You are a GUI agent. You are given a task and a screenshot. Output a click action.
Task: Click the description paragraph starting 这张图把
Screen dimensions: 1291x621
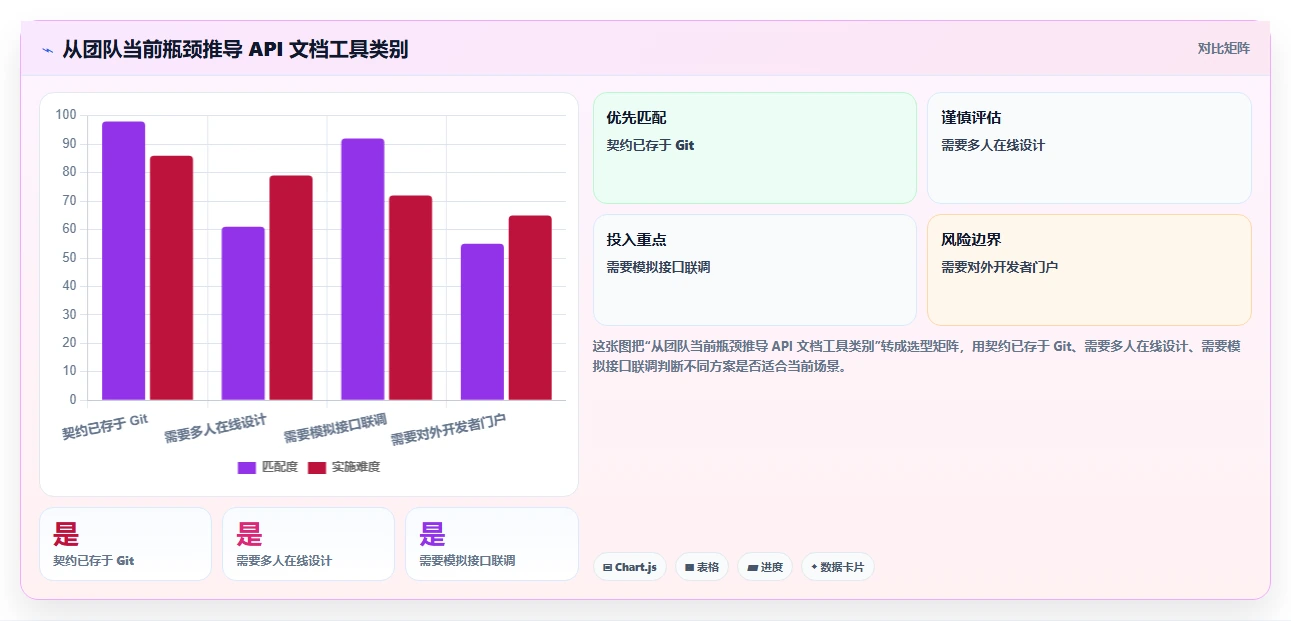pos(917,356)
